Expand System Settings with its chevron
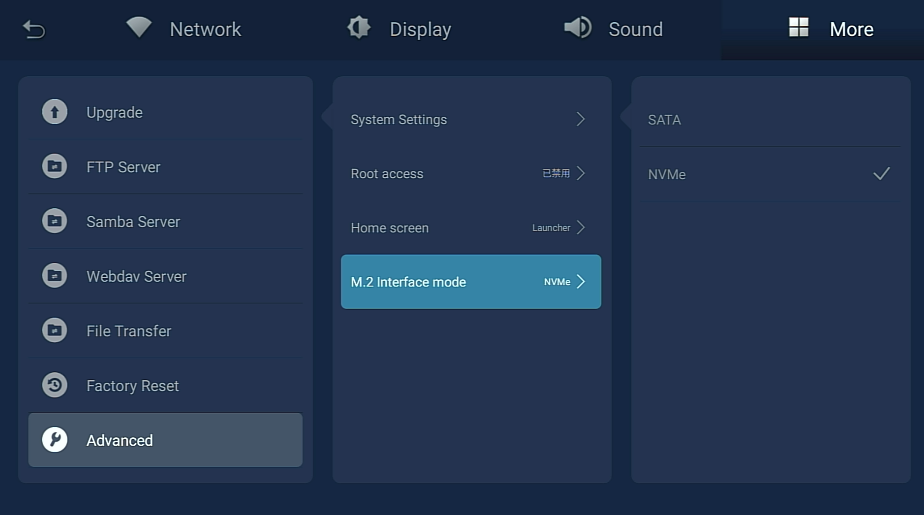The width and height of the screenshot is (924, 515). click(x=580, y=119)
